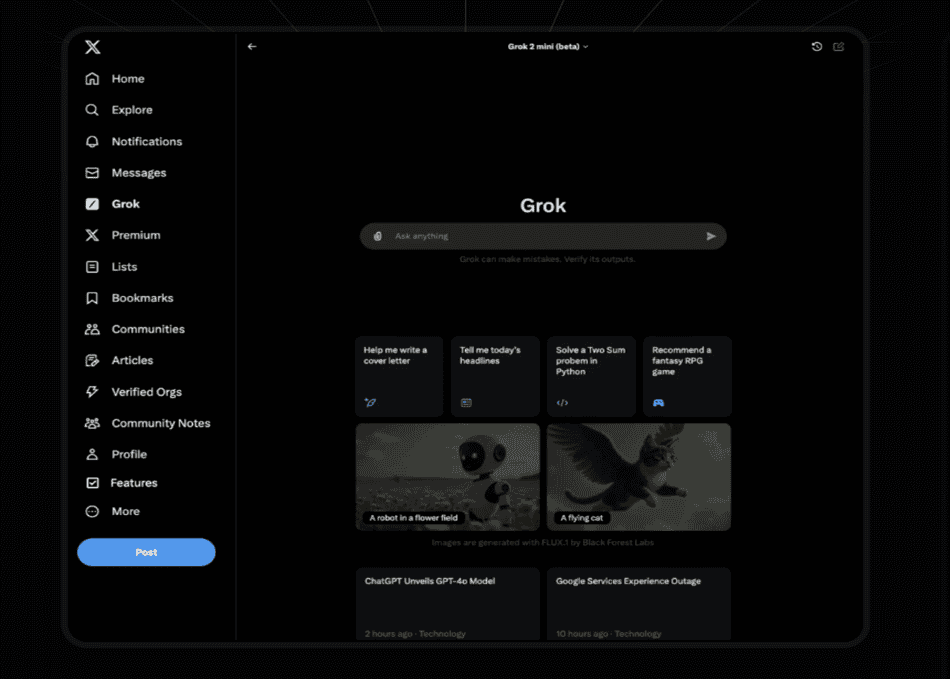Click the newspaper icon on headlines card
950x679 pixels.
point(467,402)
